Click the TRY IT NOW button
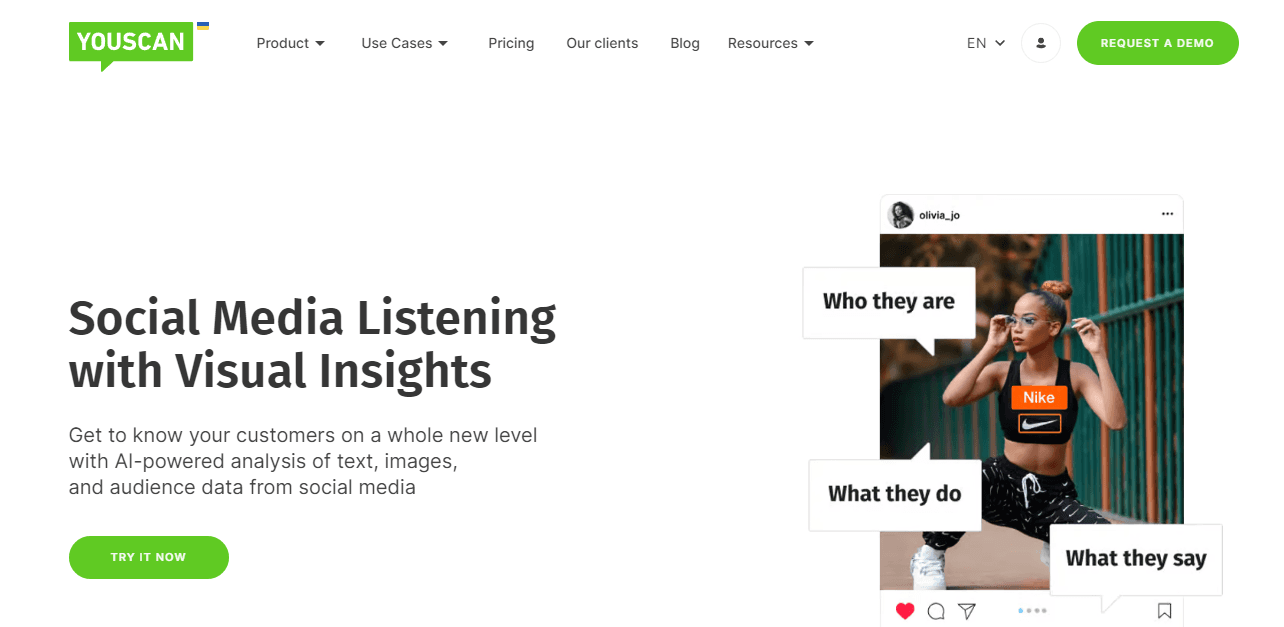 coord(148,557)
